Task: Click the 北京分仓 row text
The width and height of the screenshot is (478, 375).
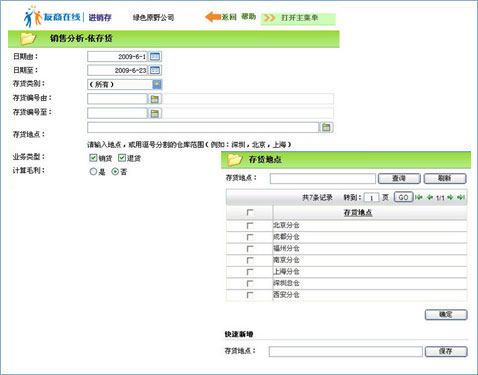Action: coord(286,225)
